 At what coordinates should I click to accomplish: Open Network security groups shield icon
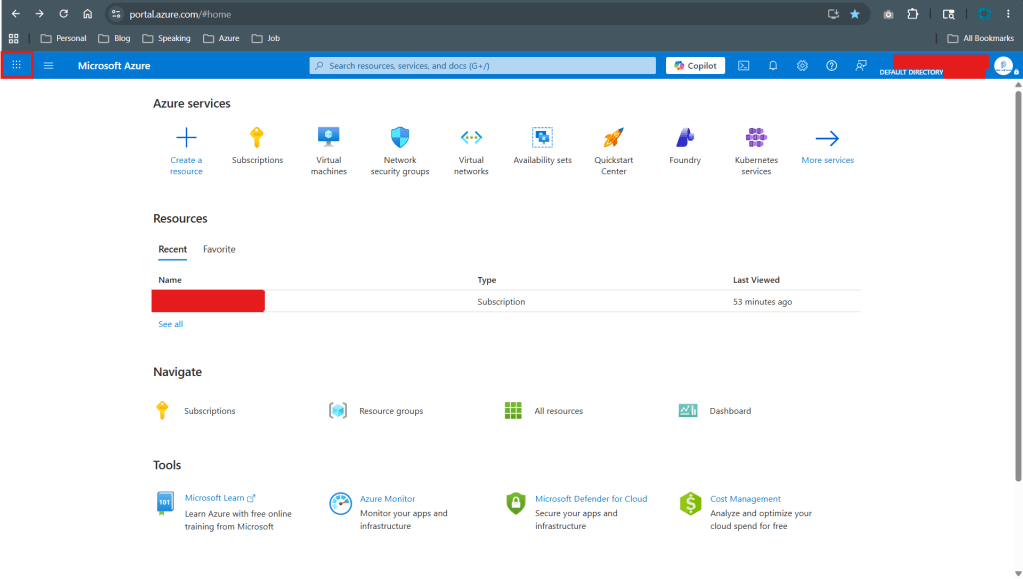click(x=400, y=137)
